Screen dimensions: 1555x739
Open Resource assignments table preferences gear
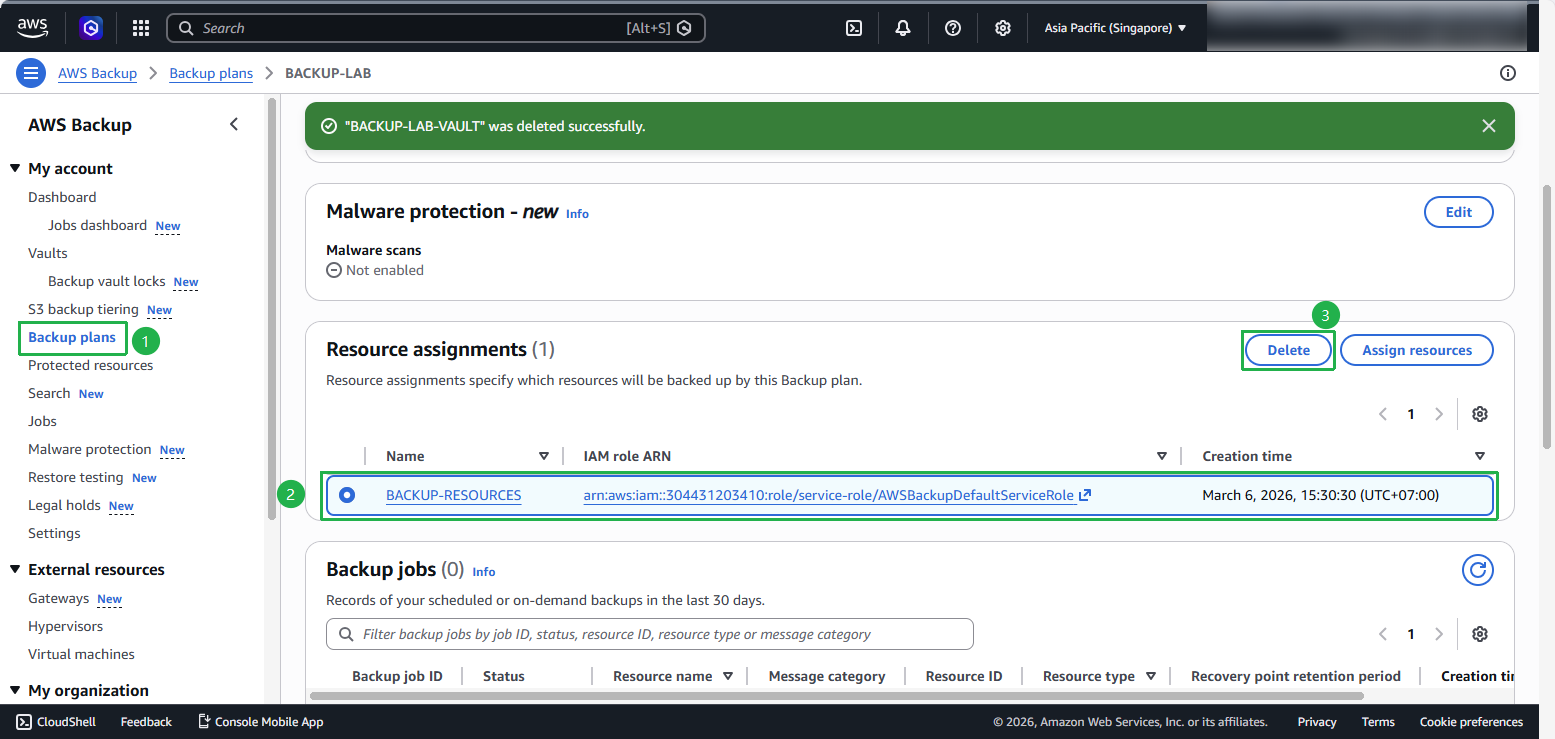1480,414
